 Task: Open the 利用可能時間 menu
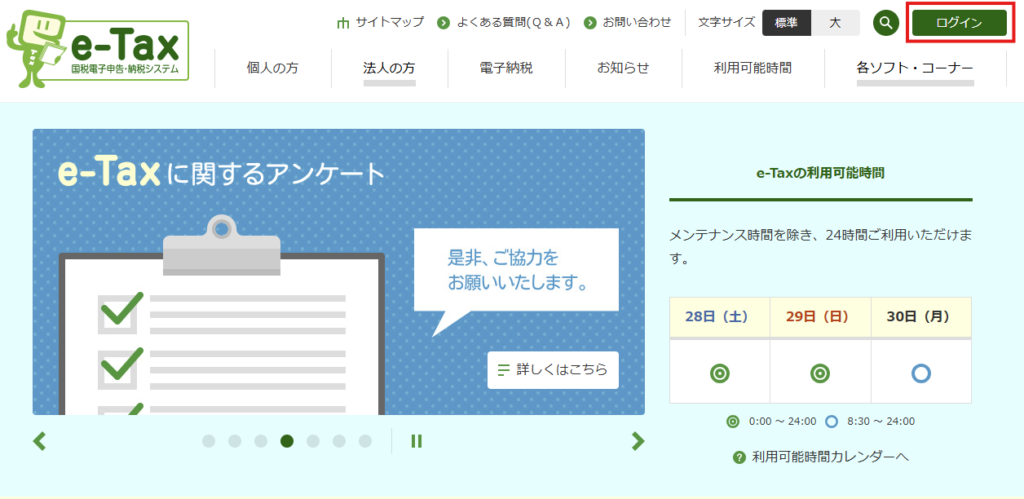(x=753, y=68)
